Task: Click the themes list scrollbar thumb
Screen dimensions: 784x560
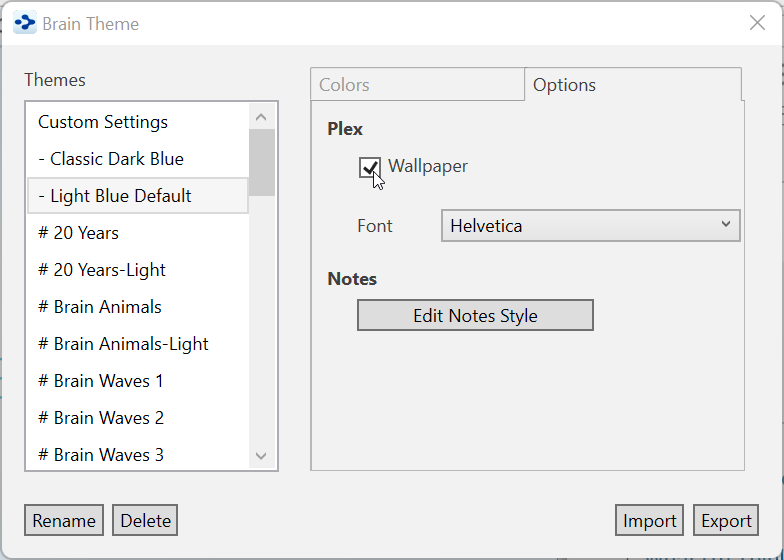Action: coord(262,162)
